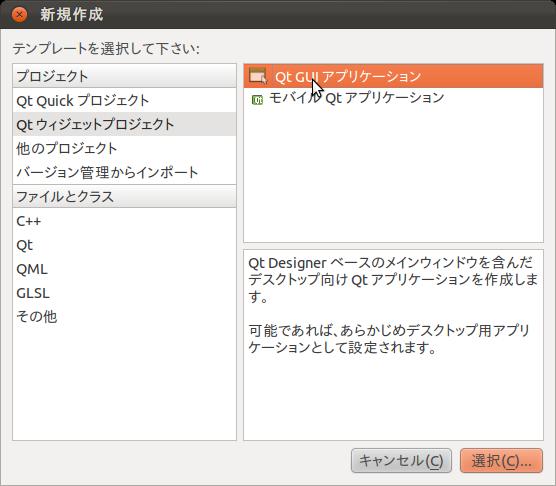Select the Qt GUI アプリケーション template
556x486 pixels.
pyautogui.click(x=393, y=76)
